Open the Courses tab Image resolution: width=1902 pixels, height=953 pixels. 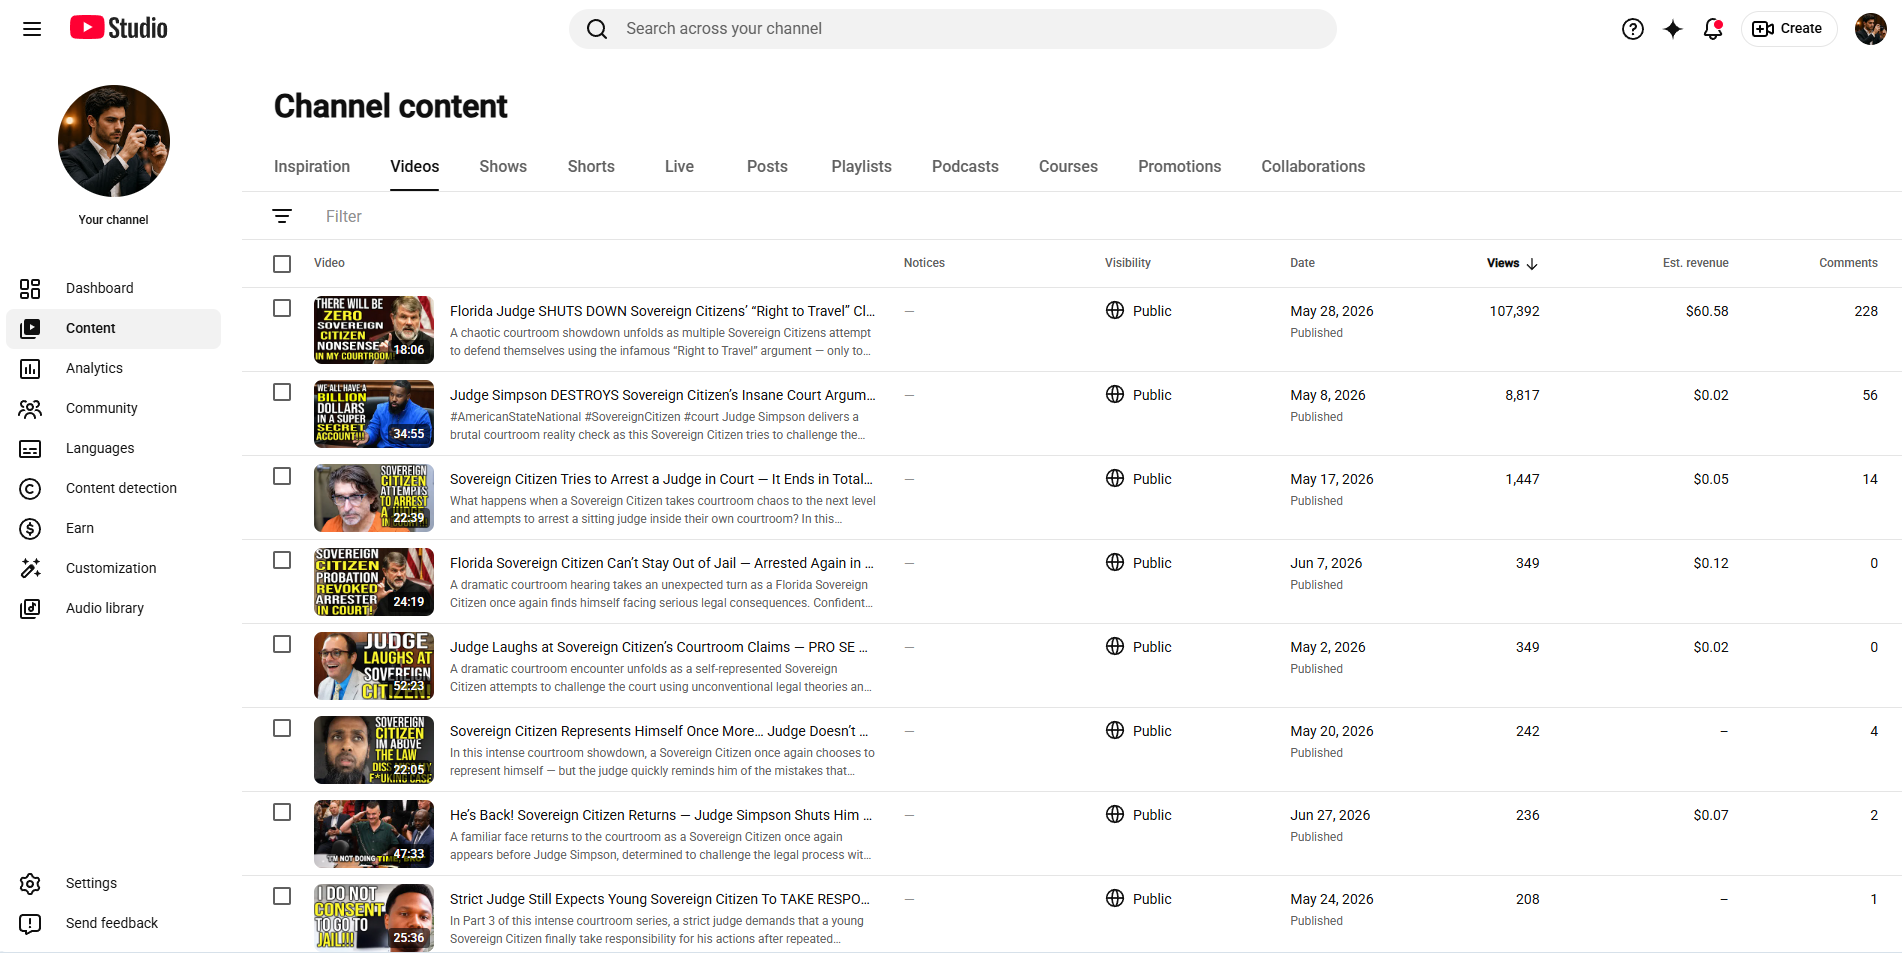(x=1068, y=167)
